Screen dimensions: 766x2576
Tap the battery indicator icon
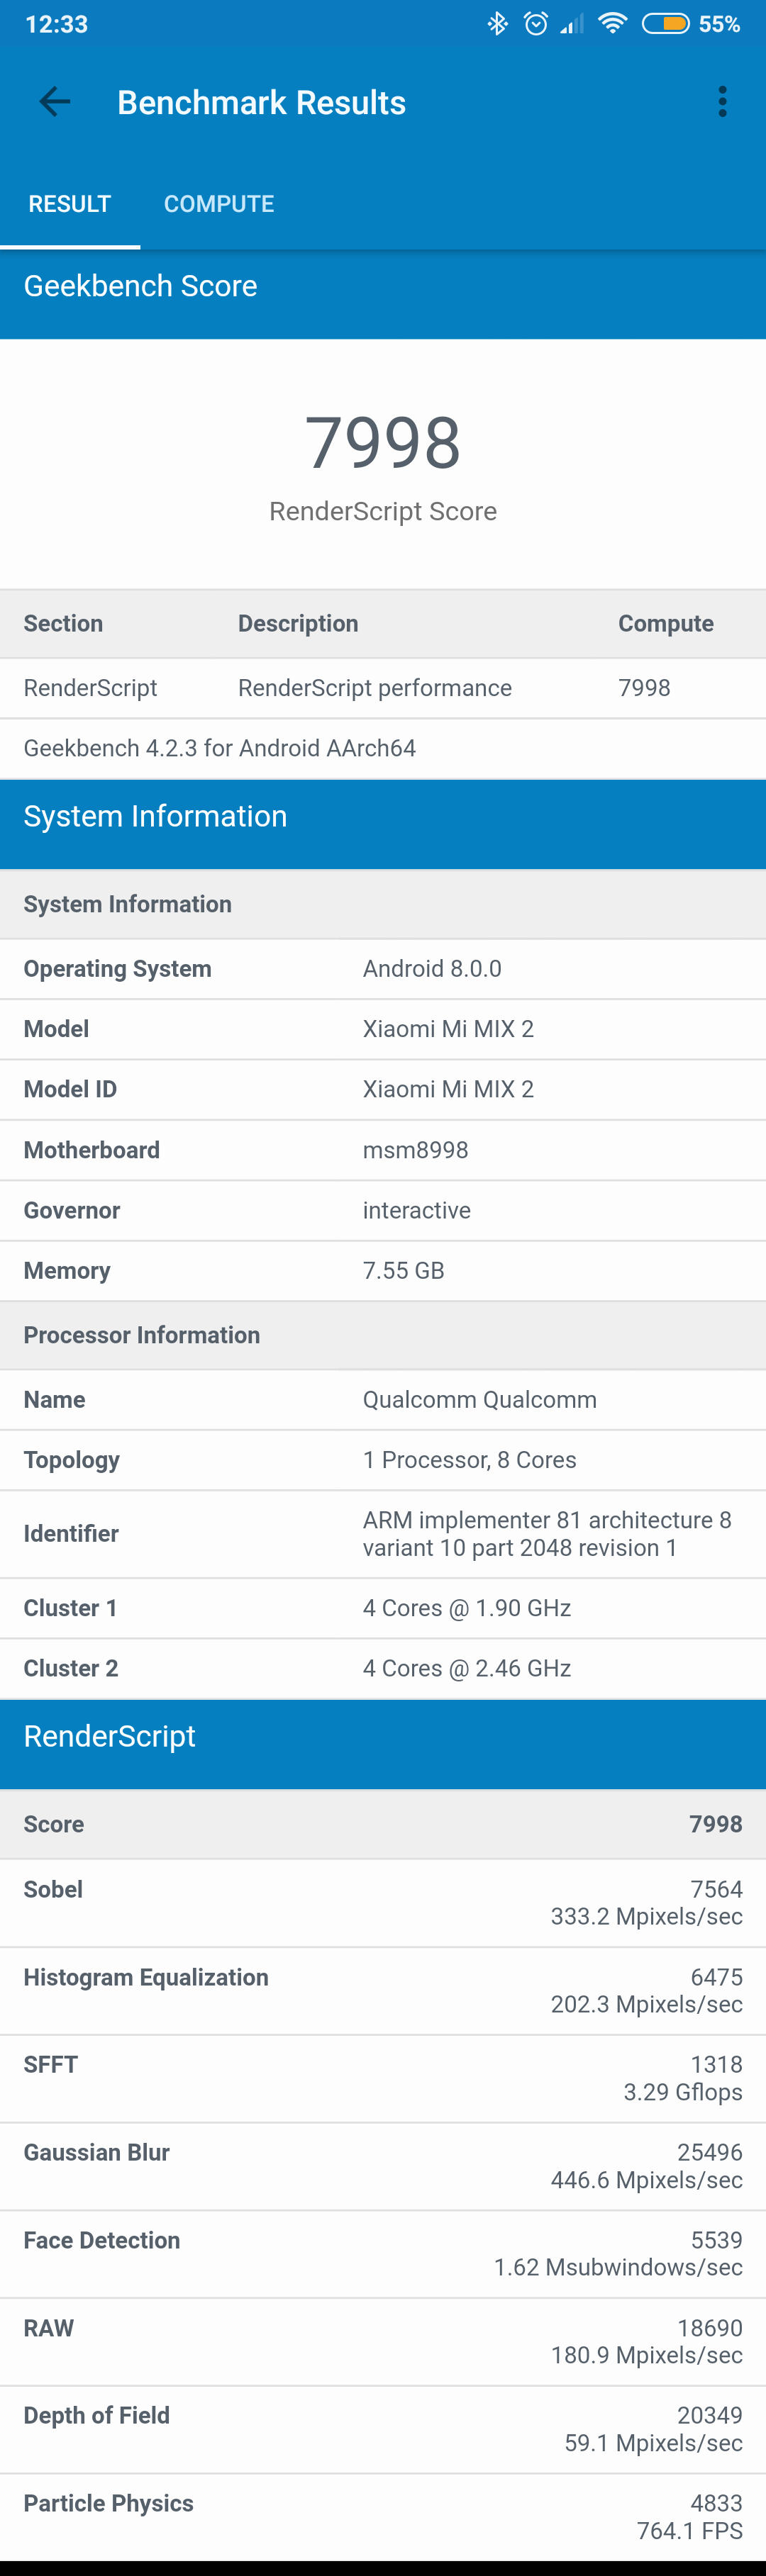(x=665, y=24)
